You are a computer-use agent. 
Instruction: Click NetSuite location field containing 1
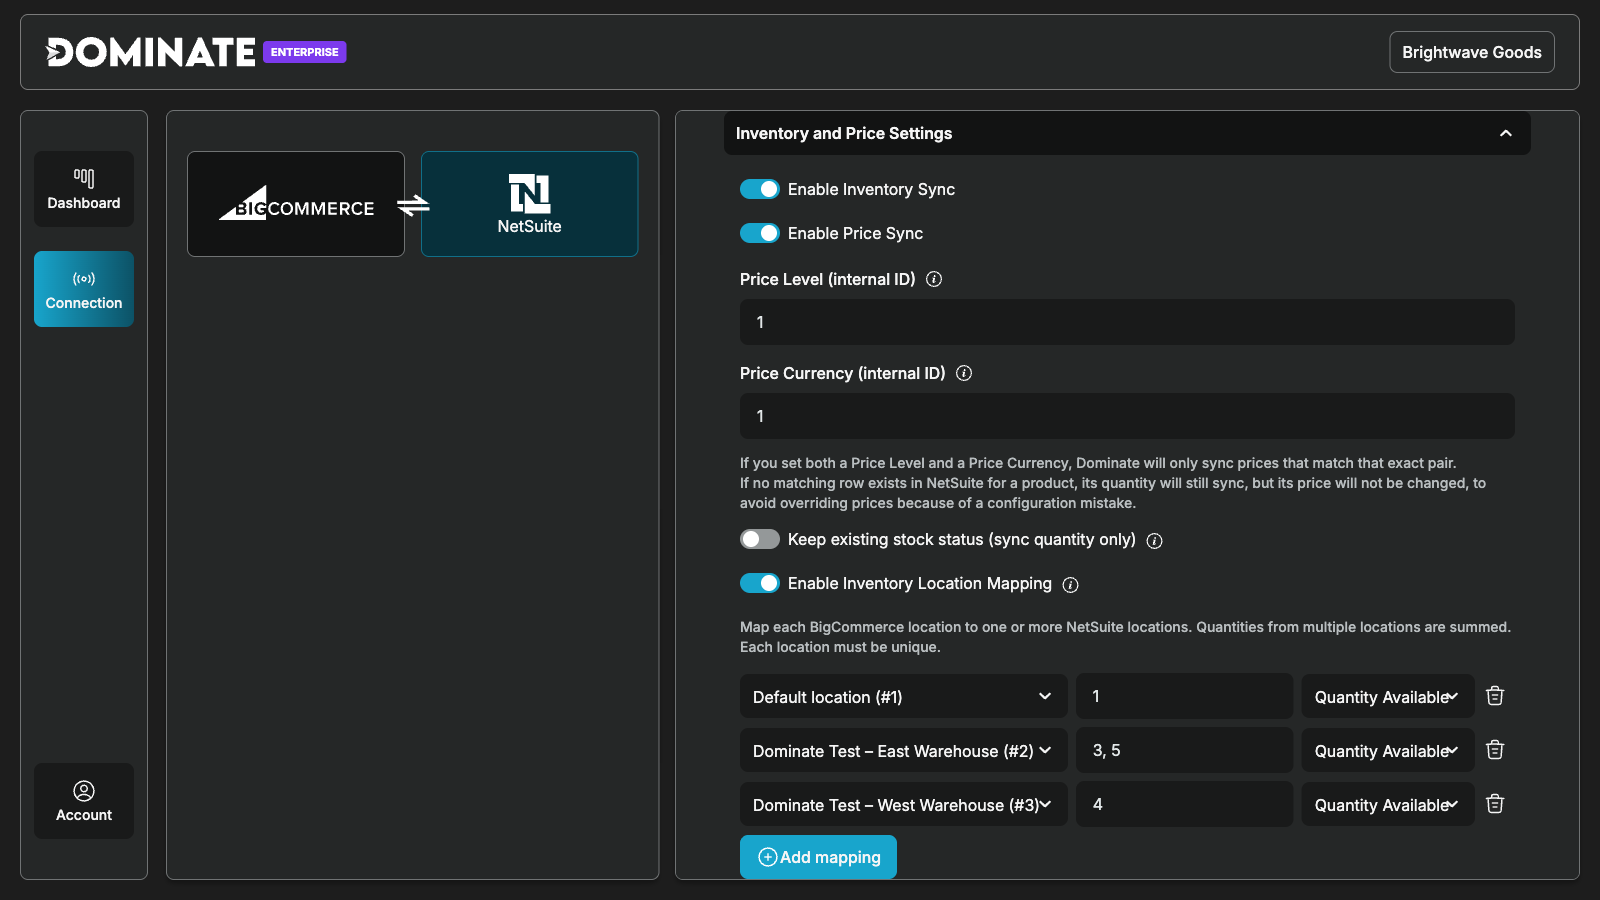point(1185,696)
